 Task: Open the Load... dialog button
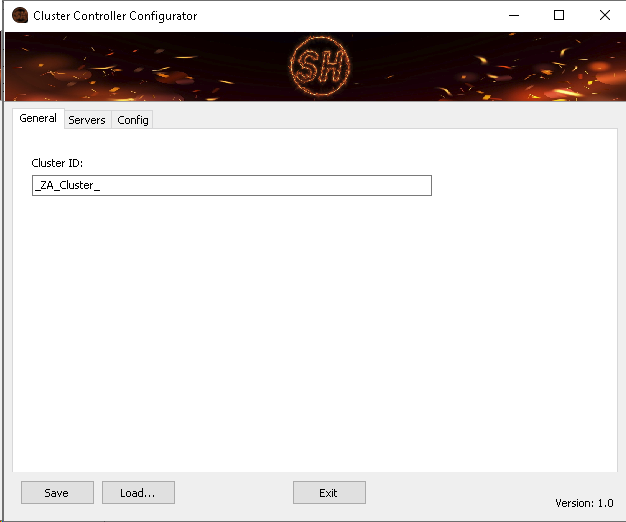[x=138, y=493]
